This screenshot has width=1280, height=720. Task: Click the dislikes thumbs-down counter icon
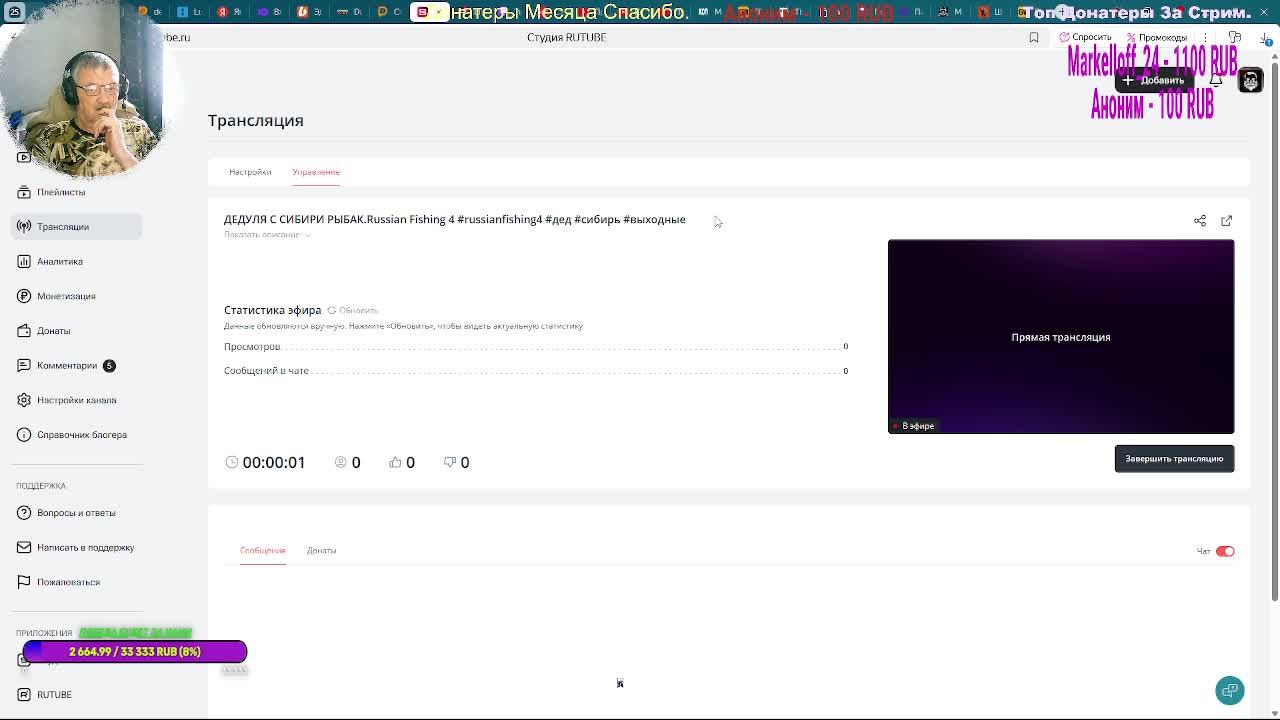pos(450,462)
